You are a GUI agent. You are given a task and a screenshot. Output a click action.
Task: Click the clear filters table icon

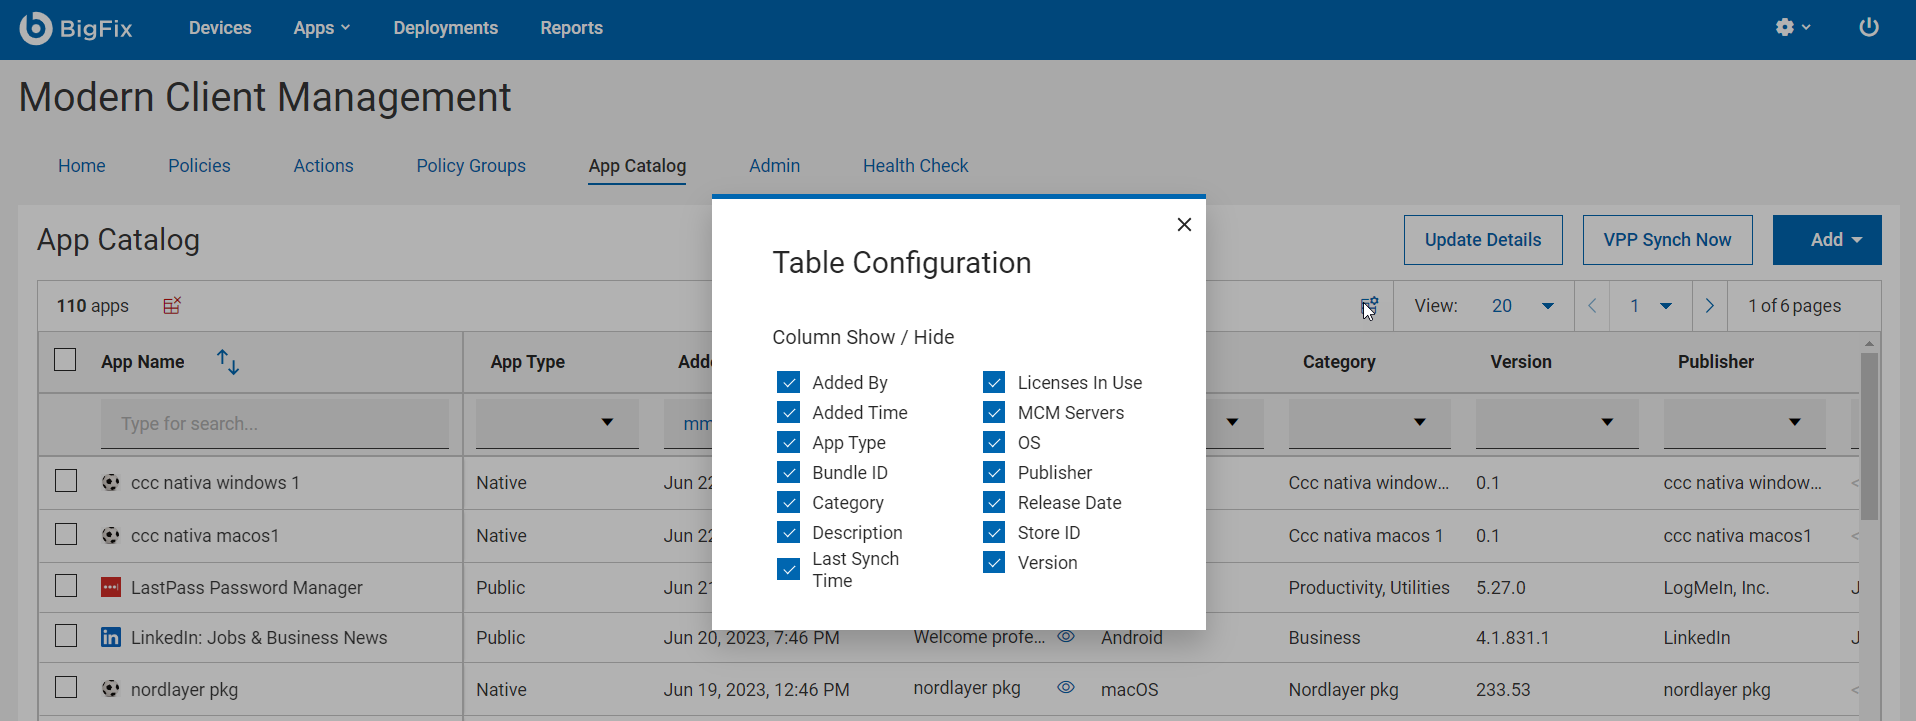click(172, 305)
